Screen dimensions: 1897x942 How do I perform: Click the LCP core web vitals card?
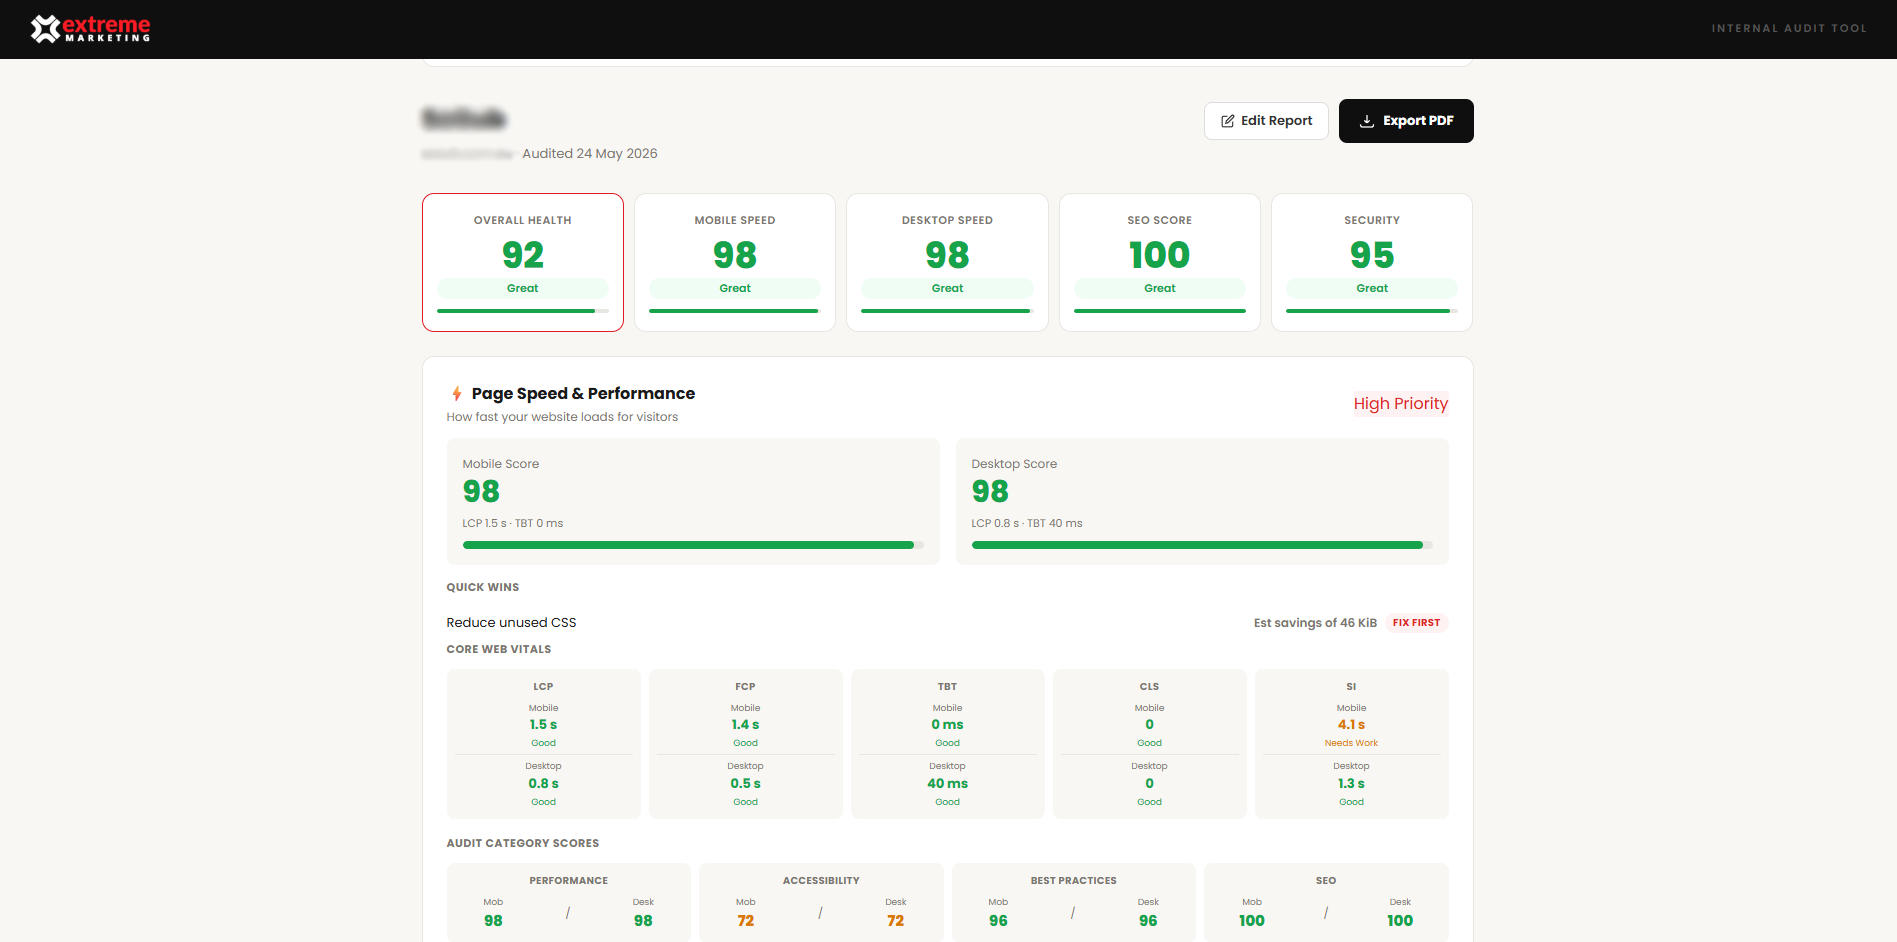coord(544,744)
